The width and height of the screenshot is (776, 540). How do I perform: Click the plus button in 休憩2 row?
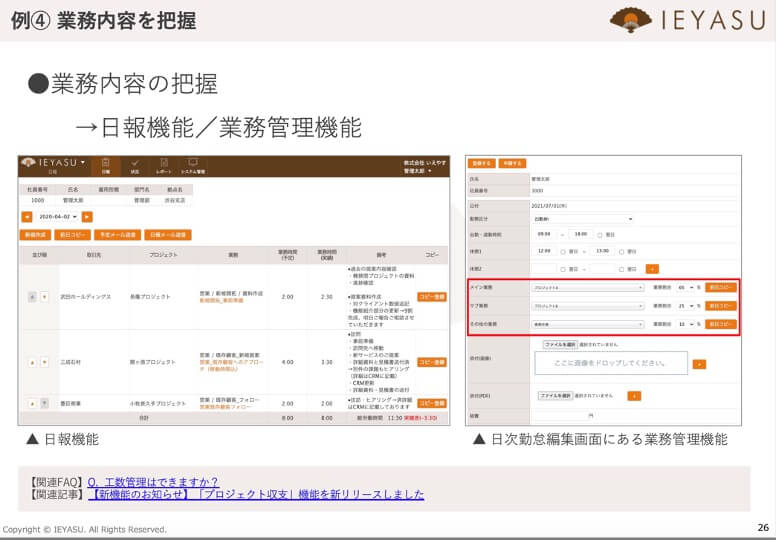pyautogui.click(x=652, y=268)
